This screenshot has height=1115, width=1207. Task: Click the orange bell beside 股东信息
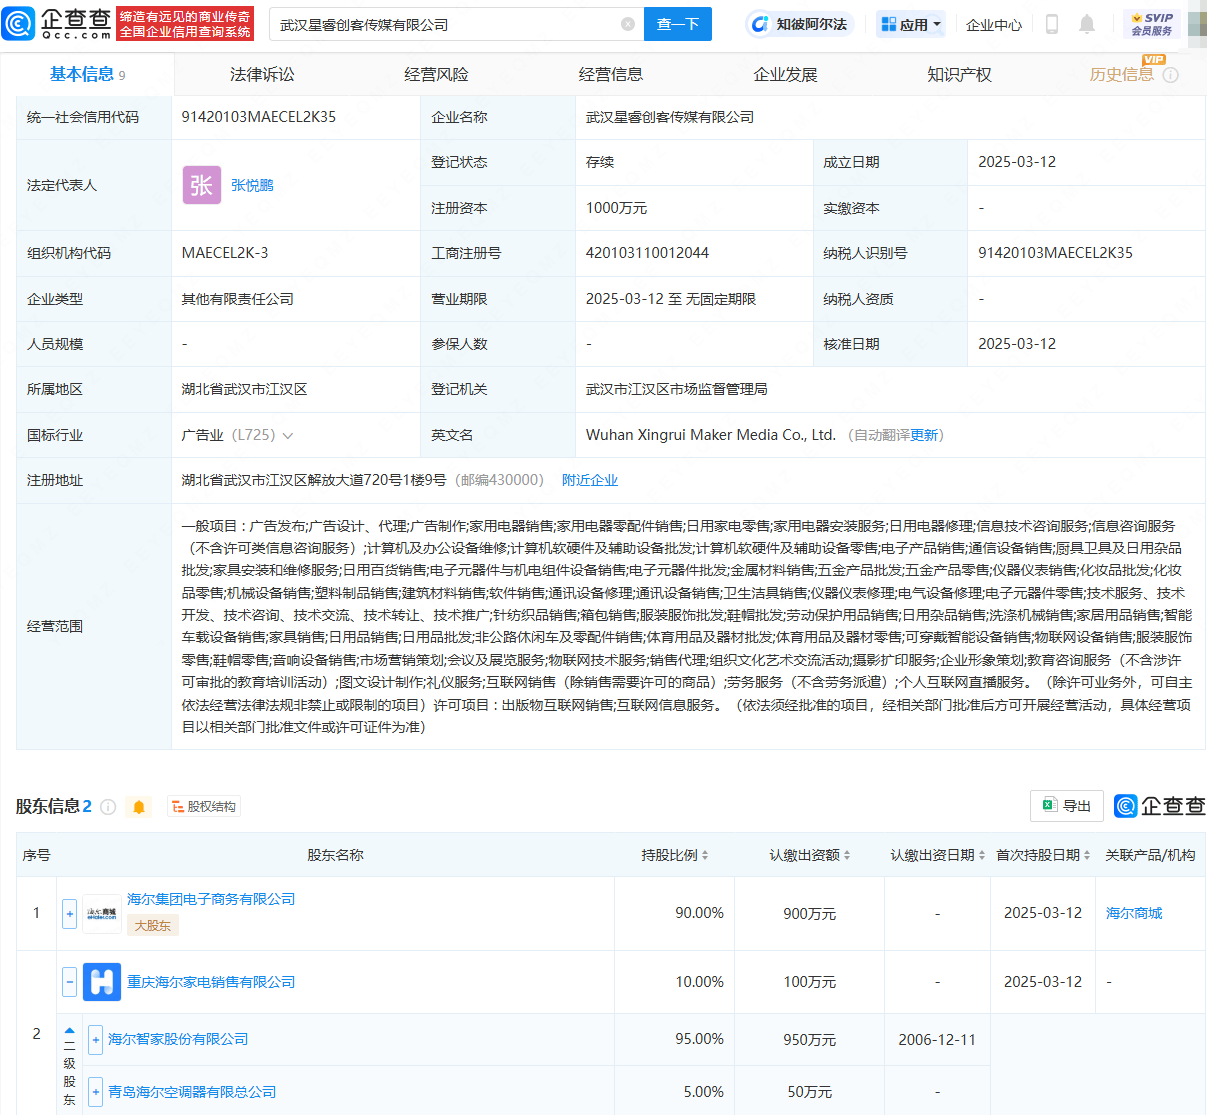(x=140, y=805)
